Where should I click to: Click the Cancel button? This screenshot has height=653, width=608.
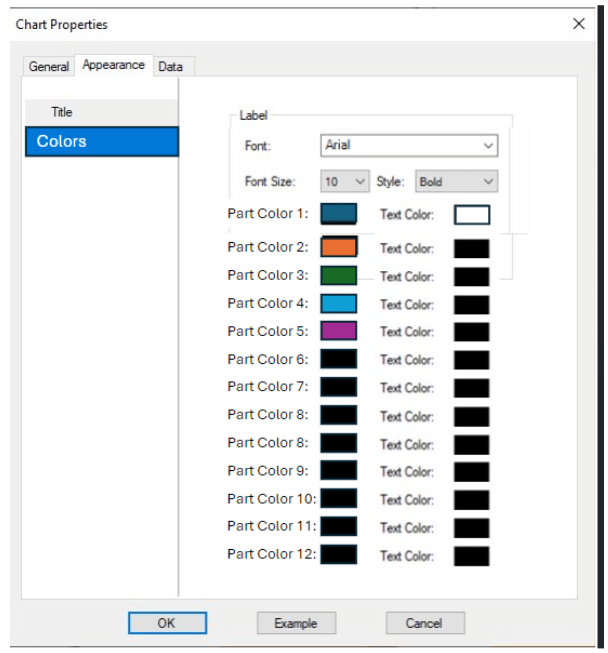(x=424, y=623)
